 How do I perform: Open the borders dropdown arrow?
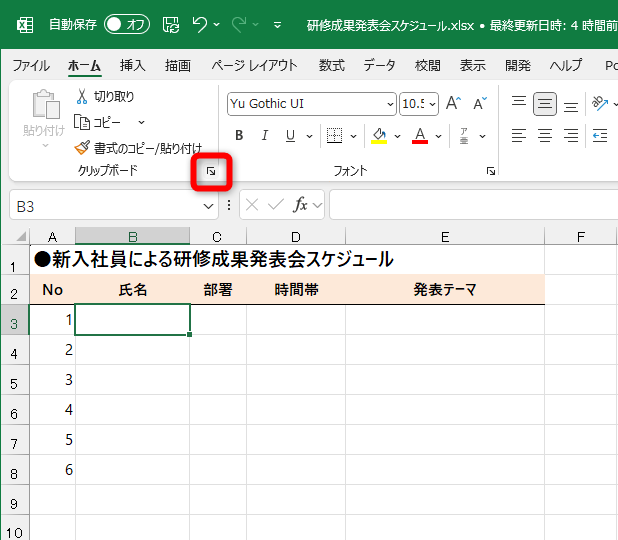click(354, 136)
